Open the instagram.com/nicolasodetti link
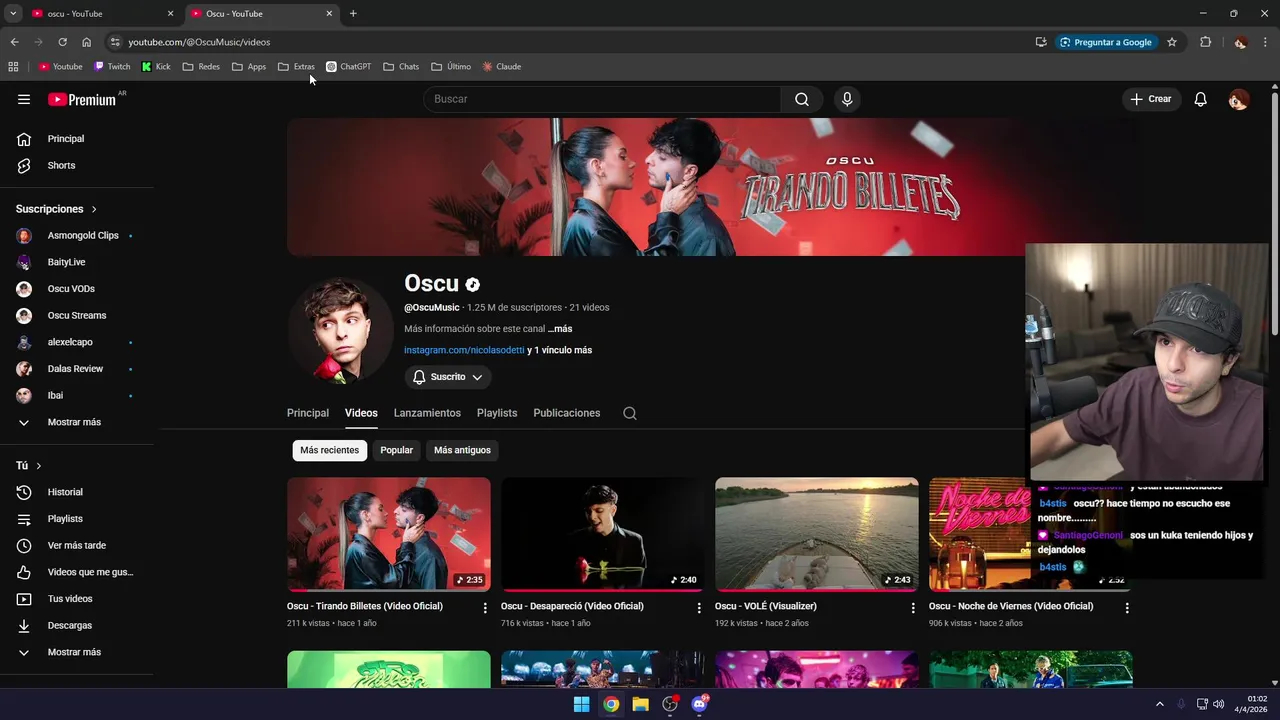Viewport: 1280px width, 720px height. tap(464, 351)
